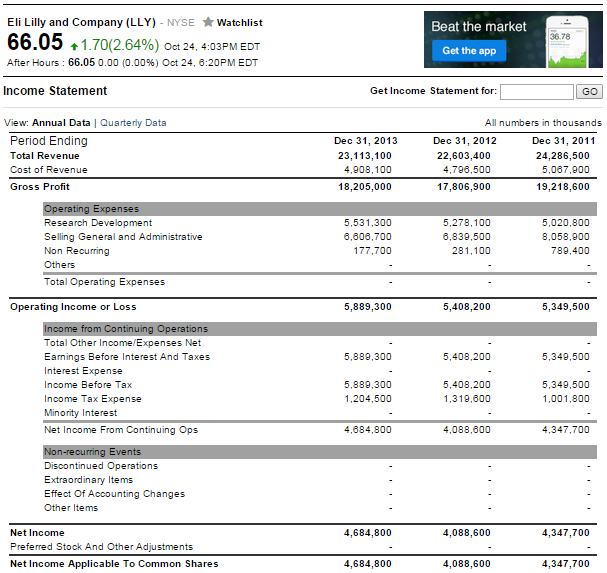This screenshot has width=607, height=573.
Task: Click the Dec 31, 2011 column header
Action: point(563,141)
